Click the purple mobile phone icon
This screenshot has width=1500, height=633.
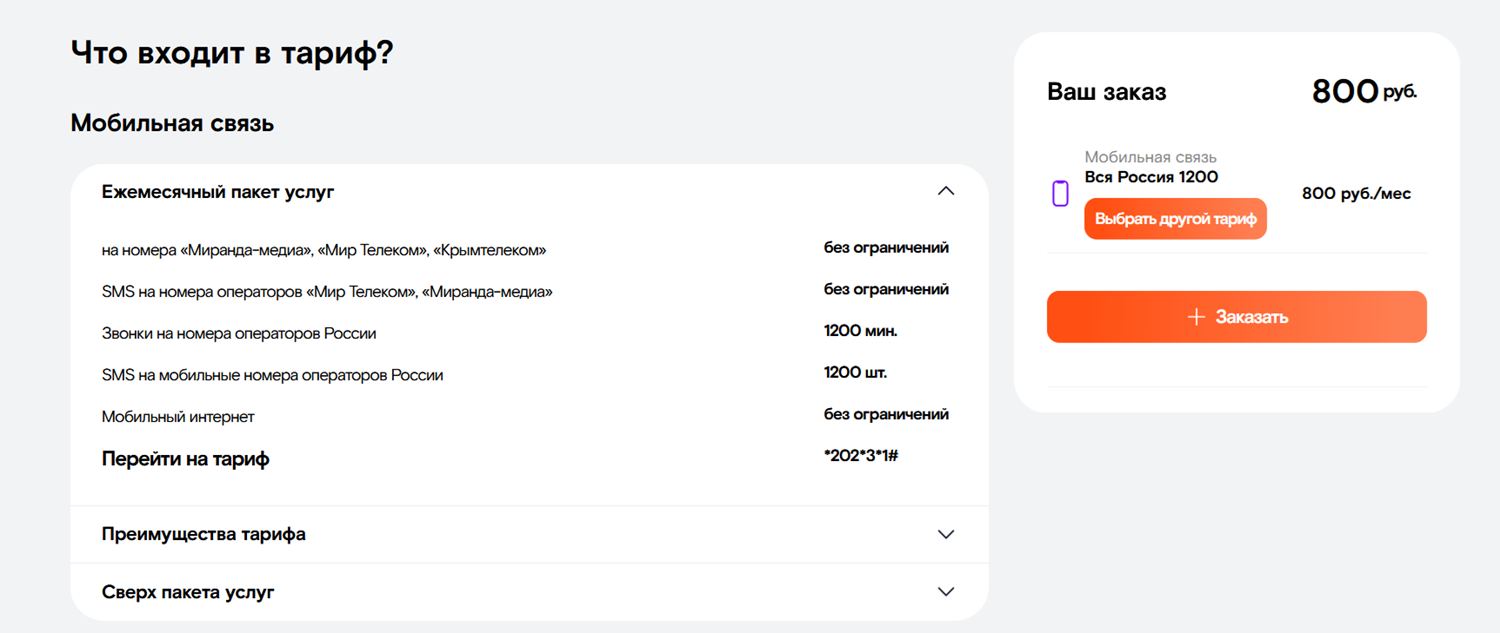[1060, 194]
